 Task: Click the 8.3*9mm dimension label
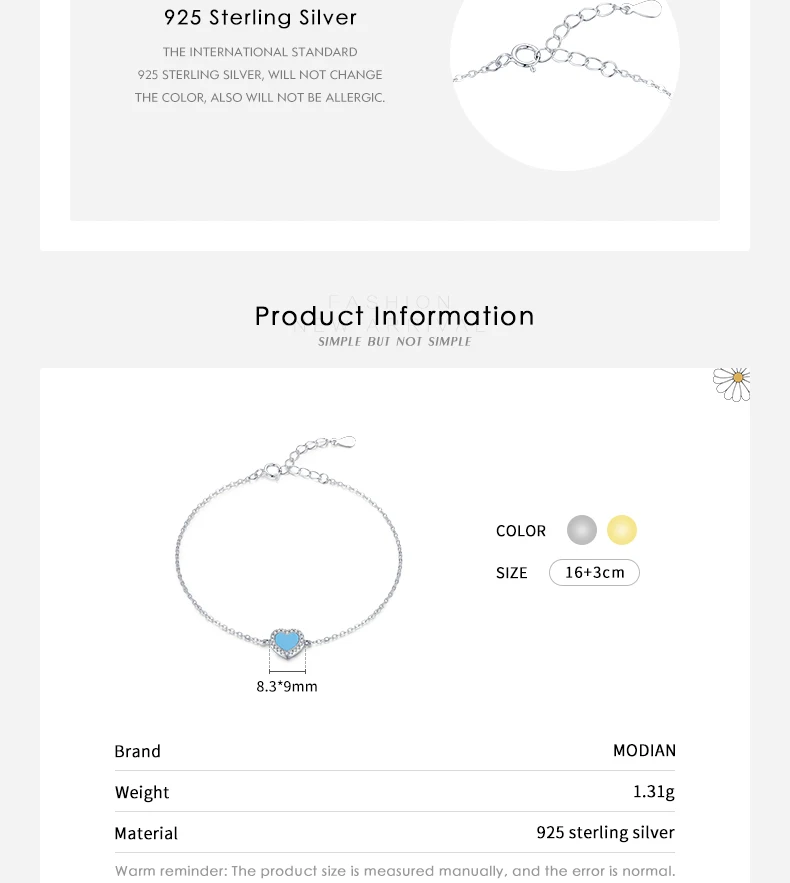pos(287,686)
